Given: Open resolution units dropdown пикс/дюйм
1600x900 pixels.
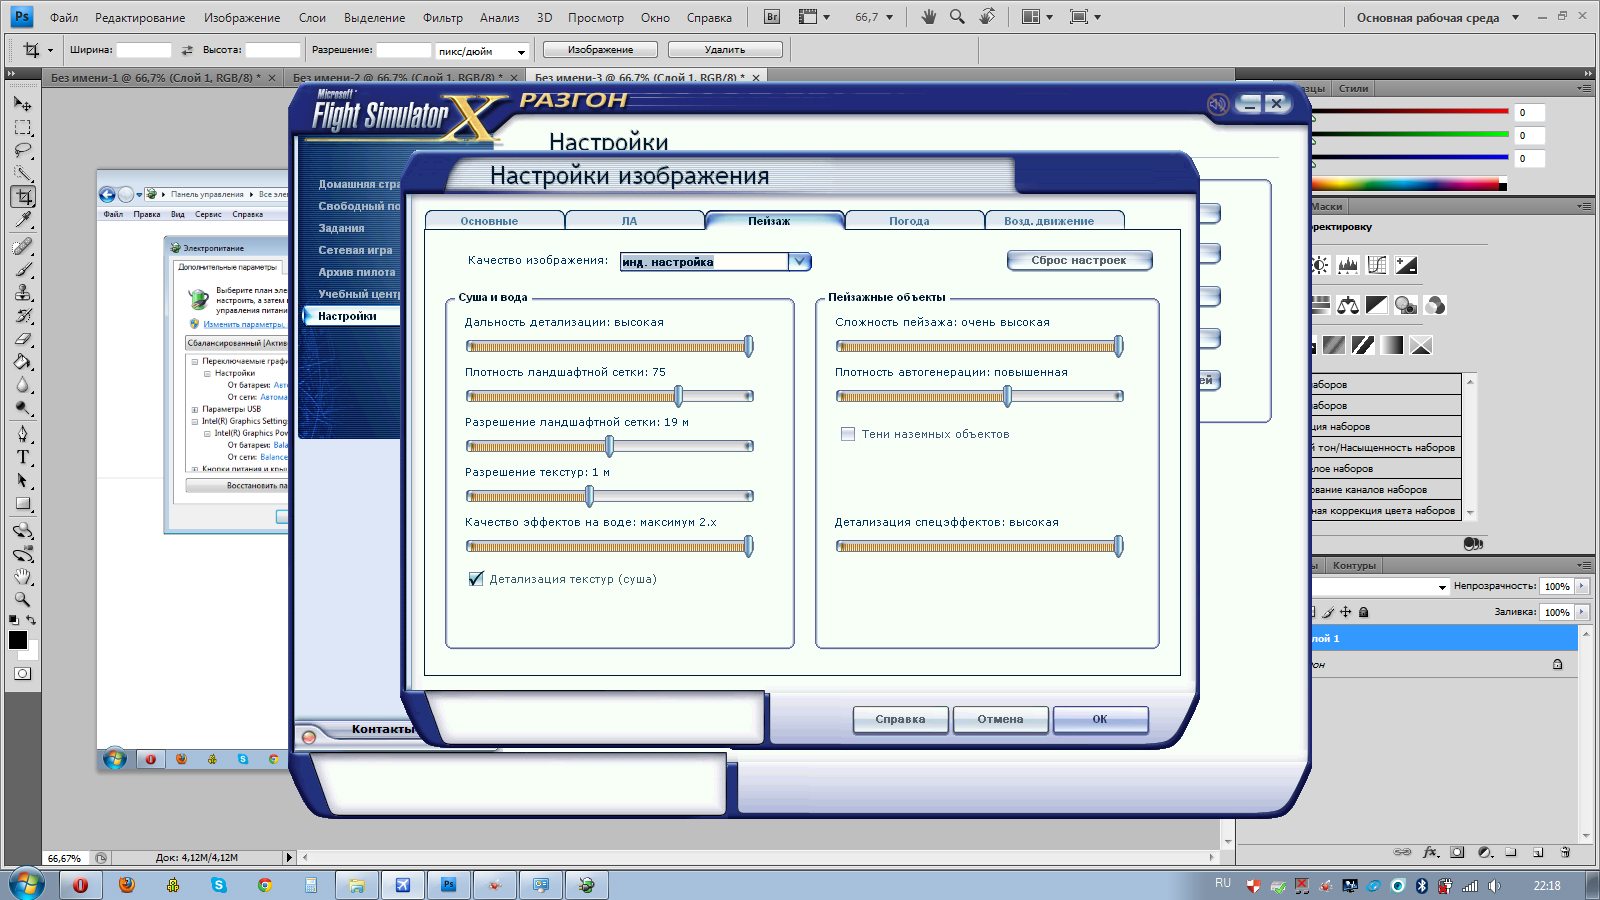Looking at the screenshot, I should pyautogui.click(x=521, y=51).
